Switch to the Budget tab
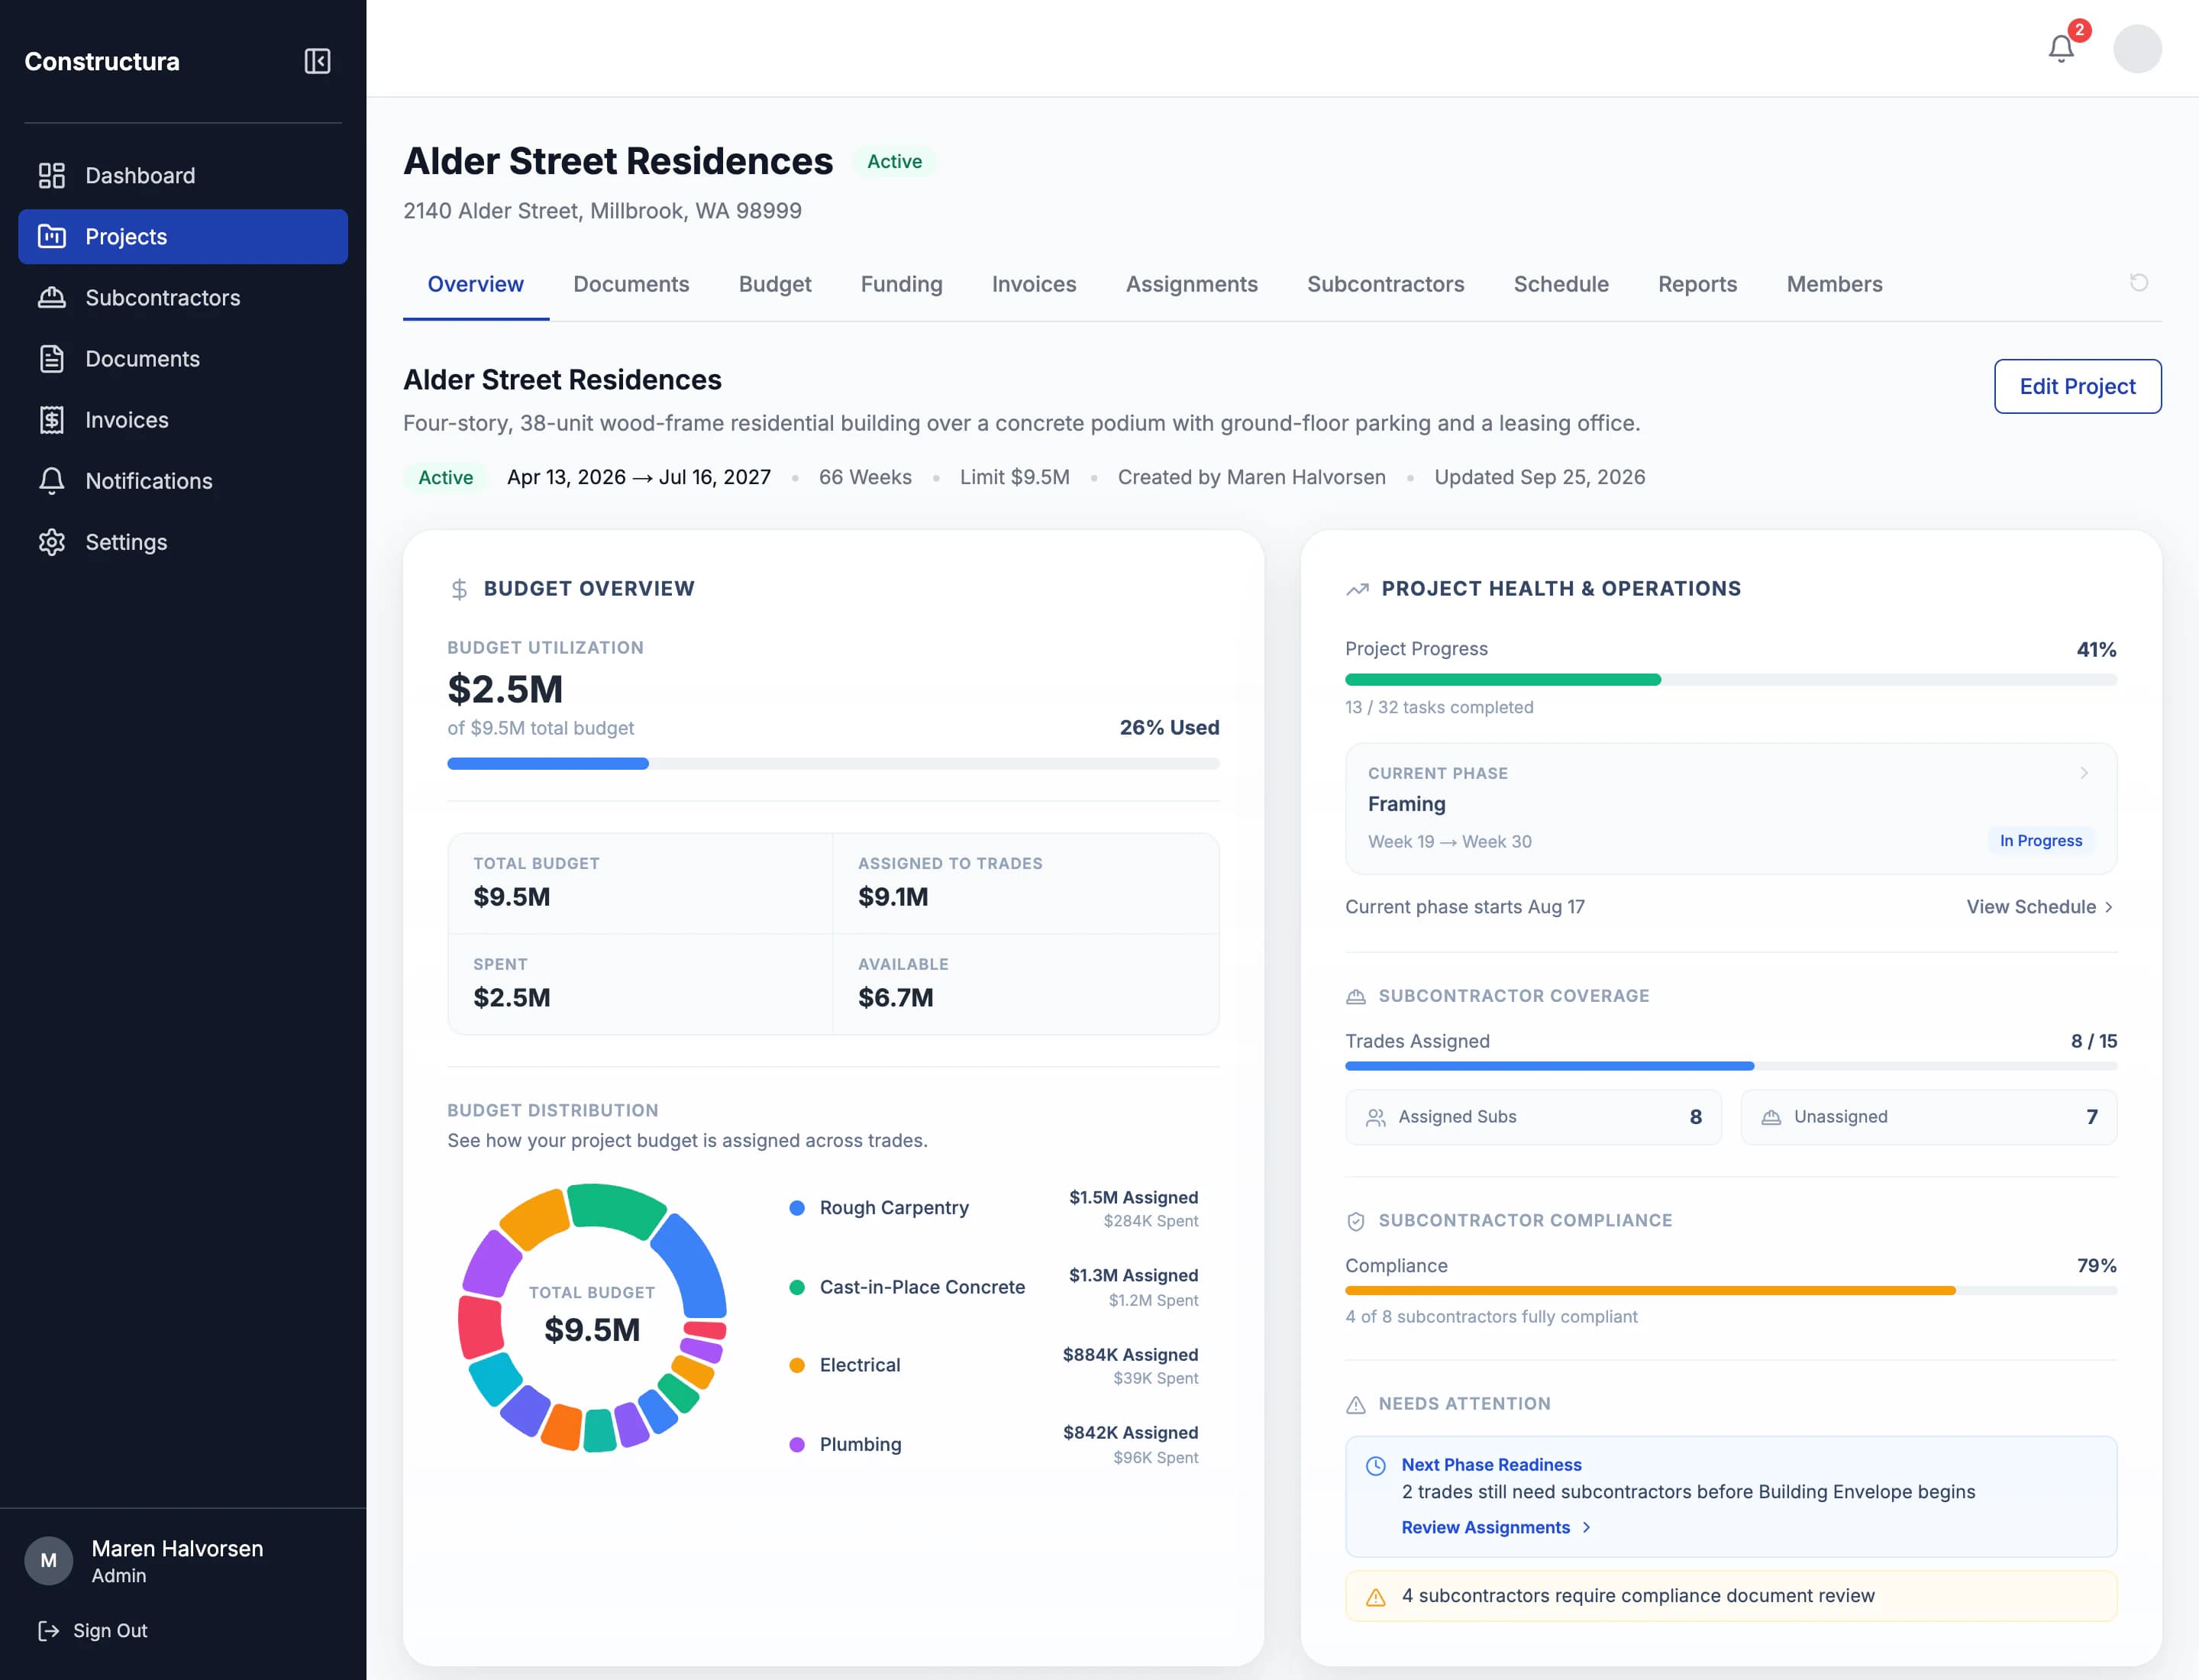This screenshot has width=2199, height=1680. point(775,284)
